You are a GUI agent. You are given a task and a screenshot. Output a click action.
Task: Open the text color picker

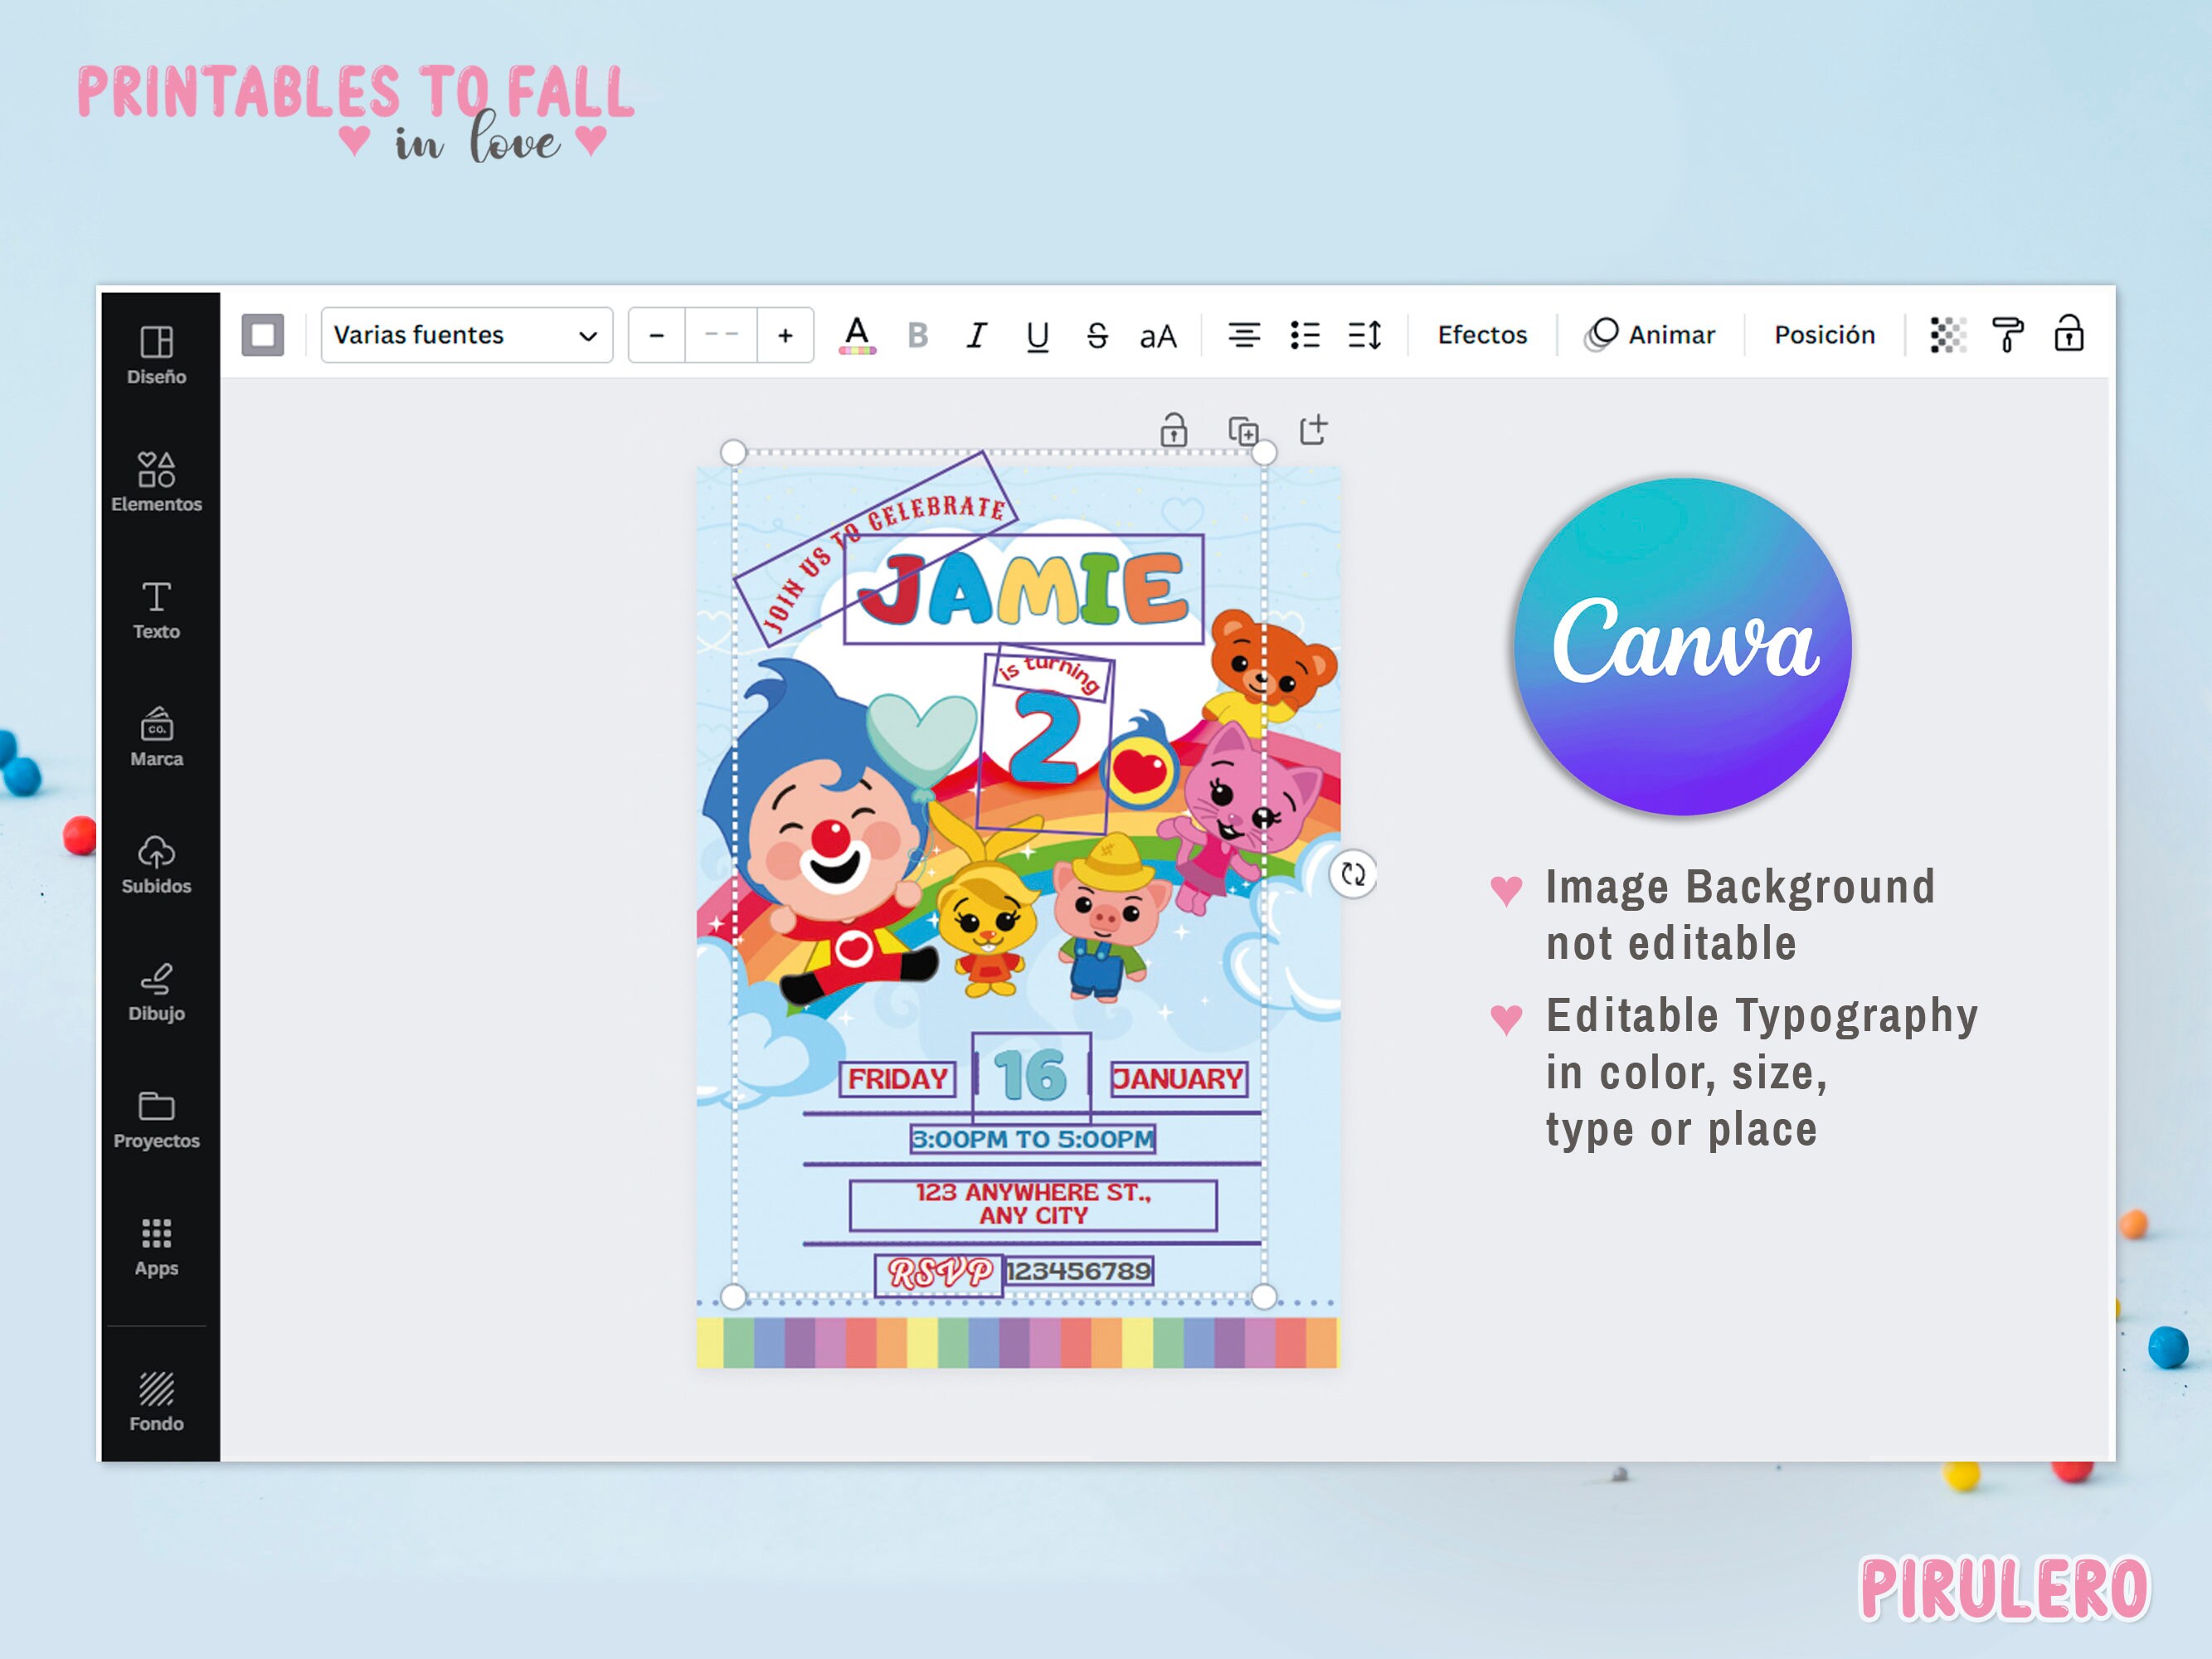tap(857, 335)
